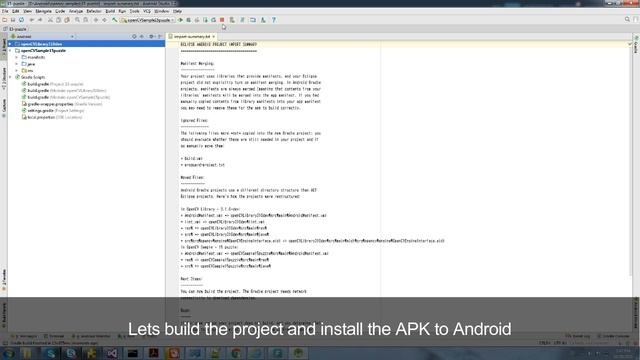Click Chrome icon in taskbar

click(x=236, y=353)
